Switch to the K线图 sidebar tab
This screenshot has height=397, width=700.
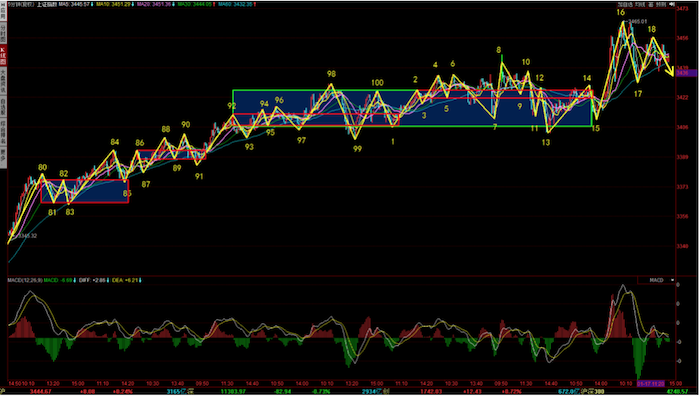point(3,55)
